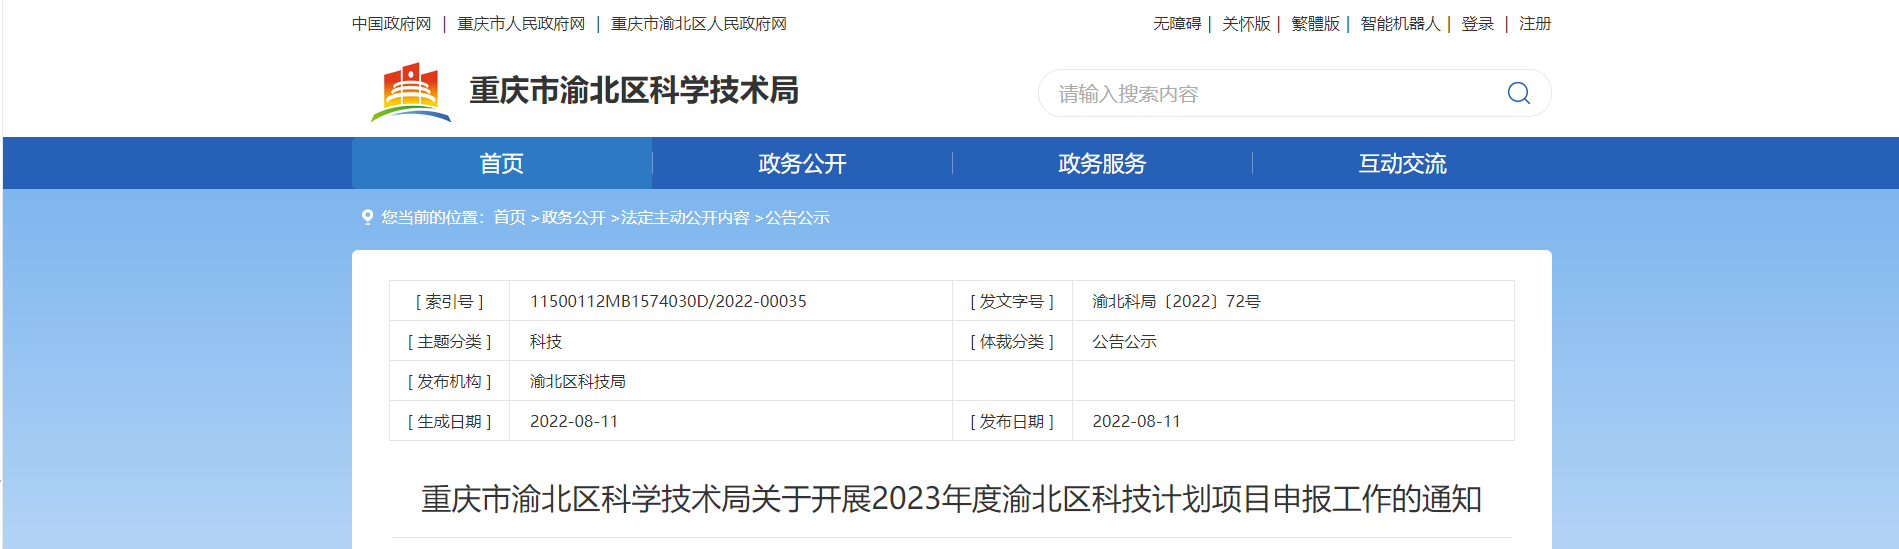The height and width of the screenshot is (549, 1899).
Task: Click the 登录 login link
Action: pyautogui.click(x=1477, y=24)
